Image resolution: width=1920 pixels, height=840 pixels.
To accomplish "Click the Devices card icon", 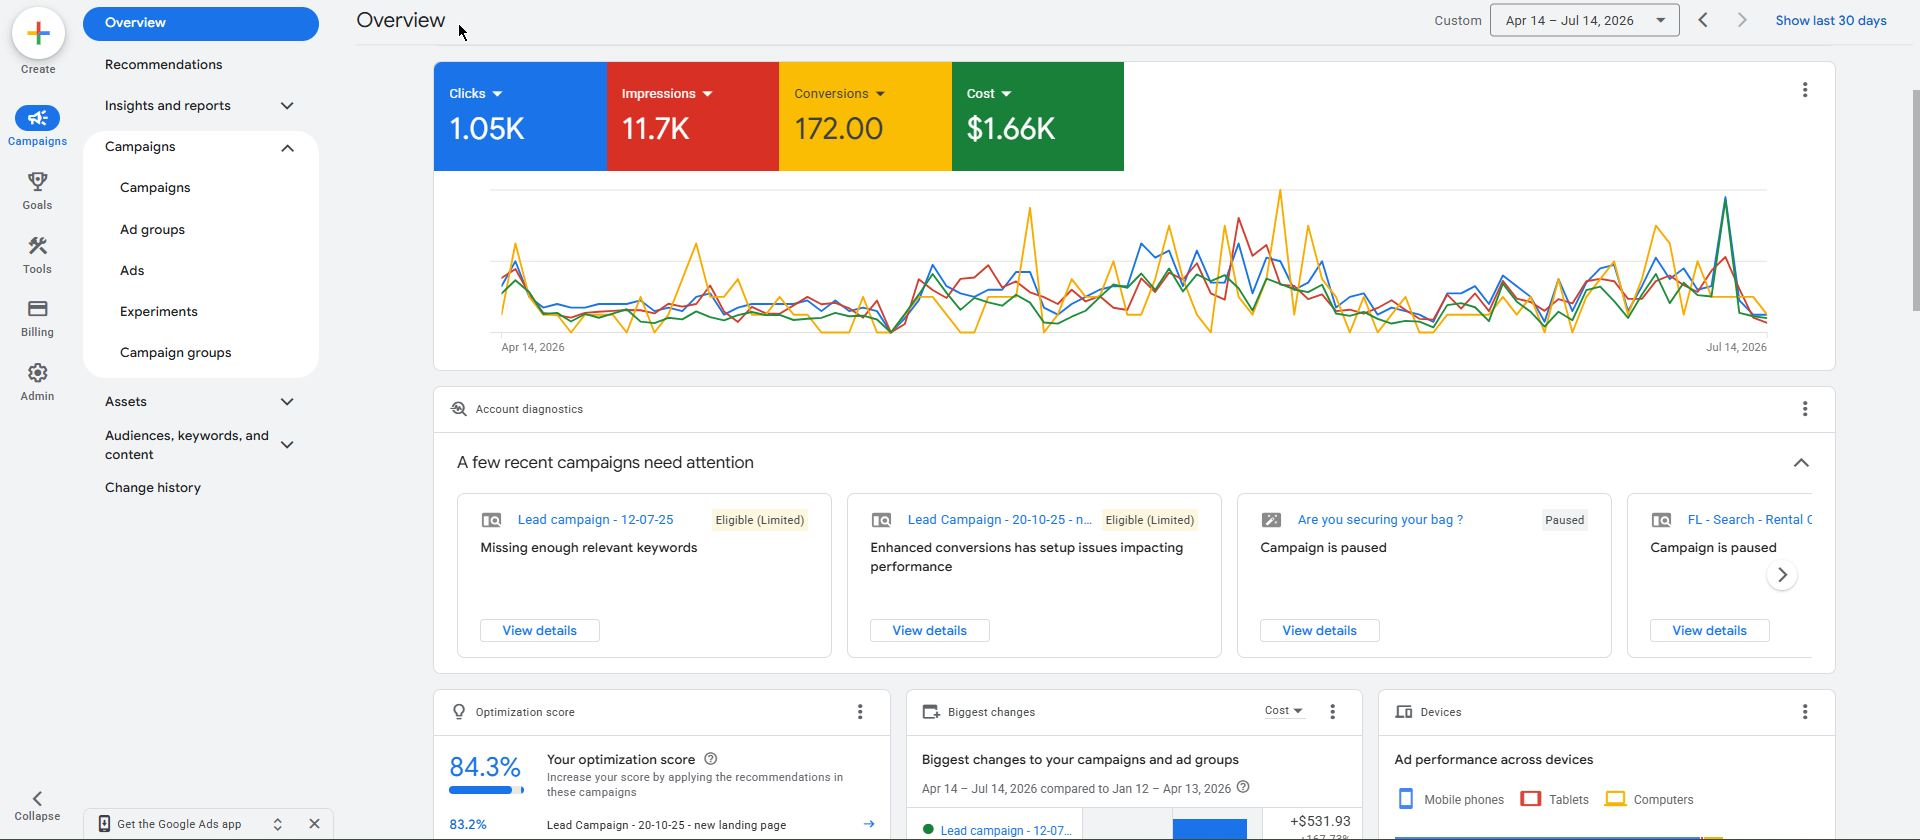I will click(1404, 712).
